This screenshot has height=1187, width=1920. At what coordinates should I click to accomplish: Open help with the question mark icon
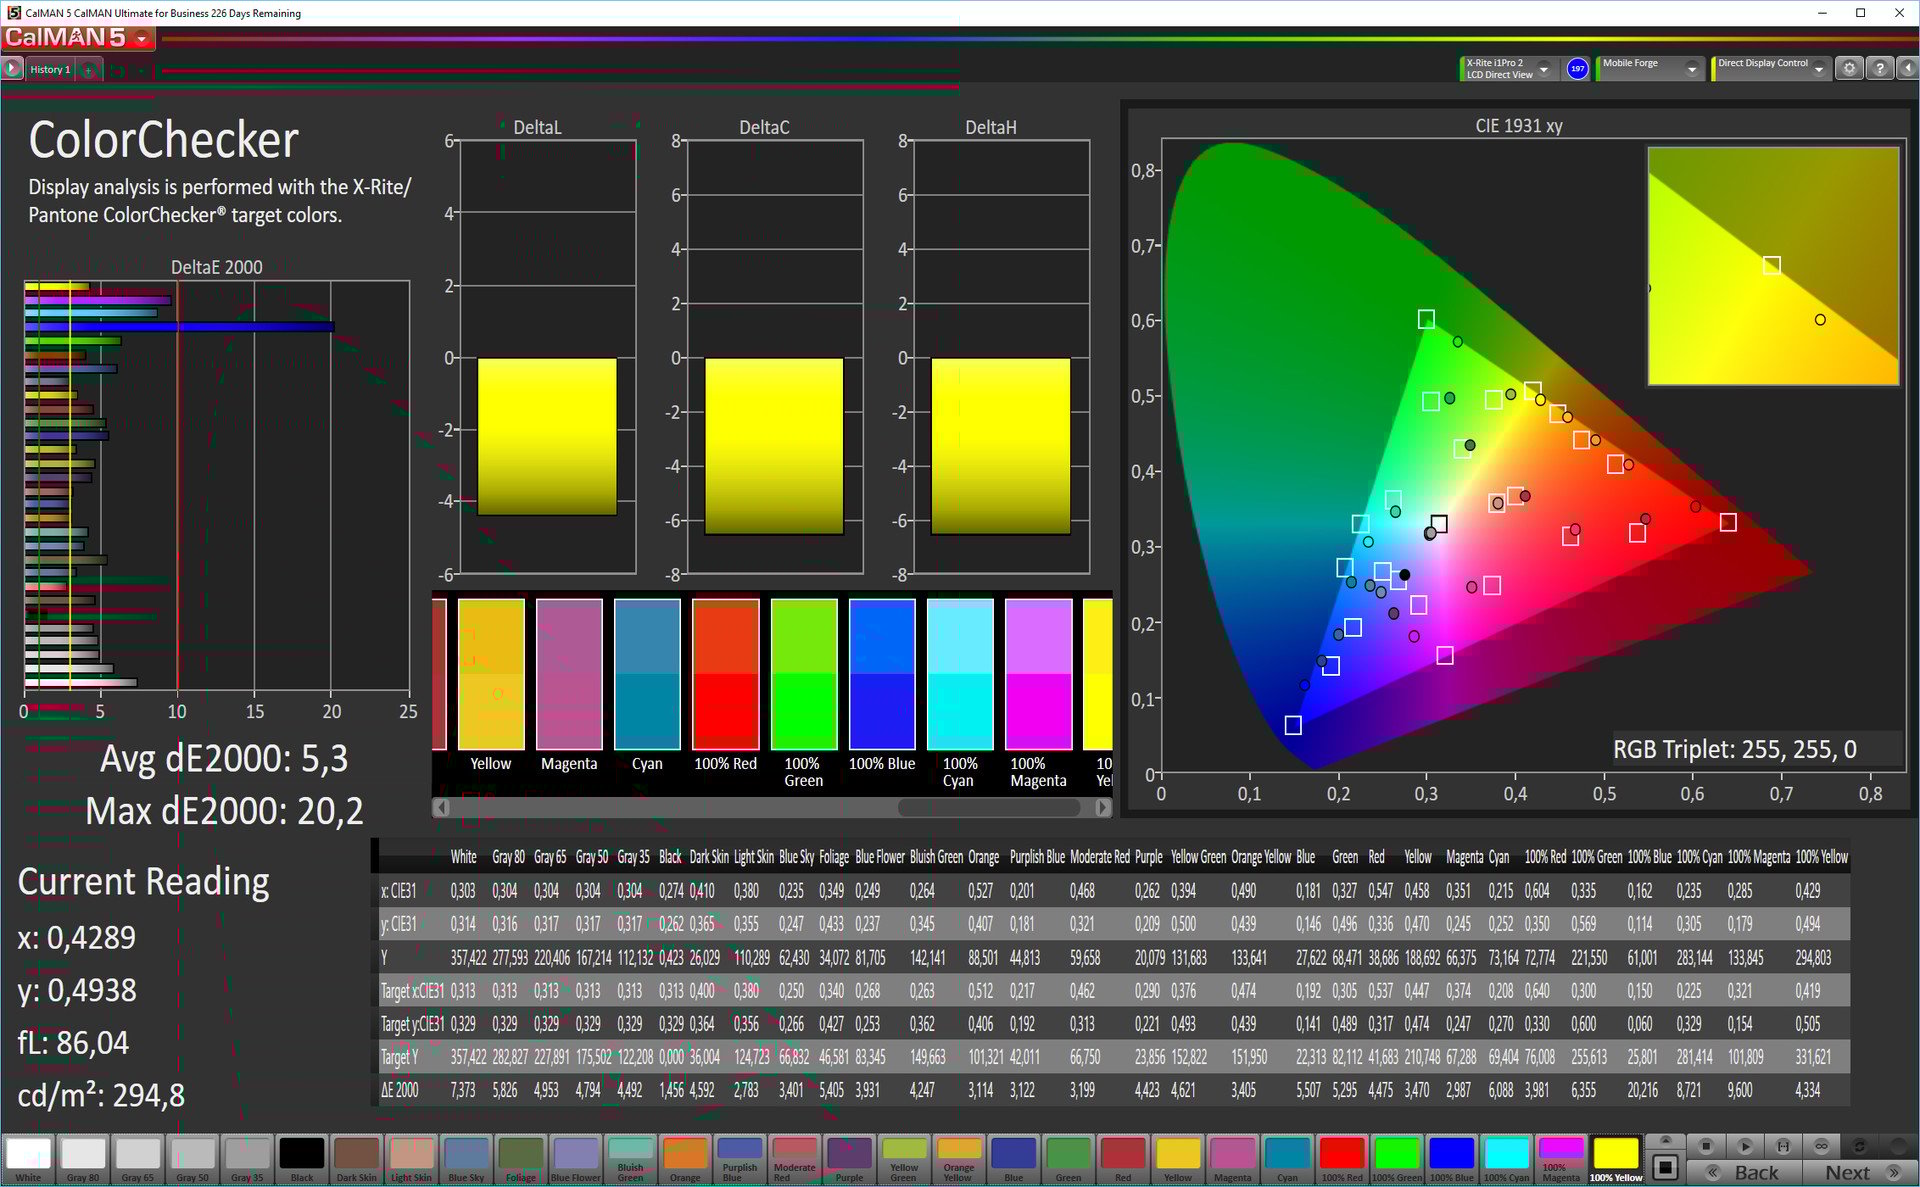pyautogui.click(x=1880, y=69)
